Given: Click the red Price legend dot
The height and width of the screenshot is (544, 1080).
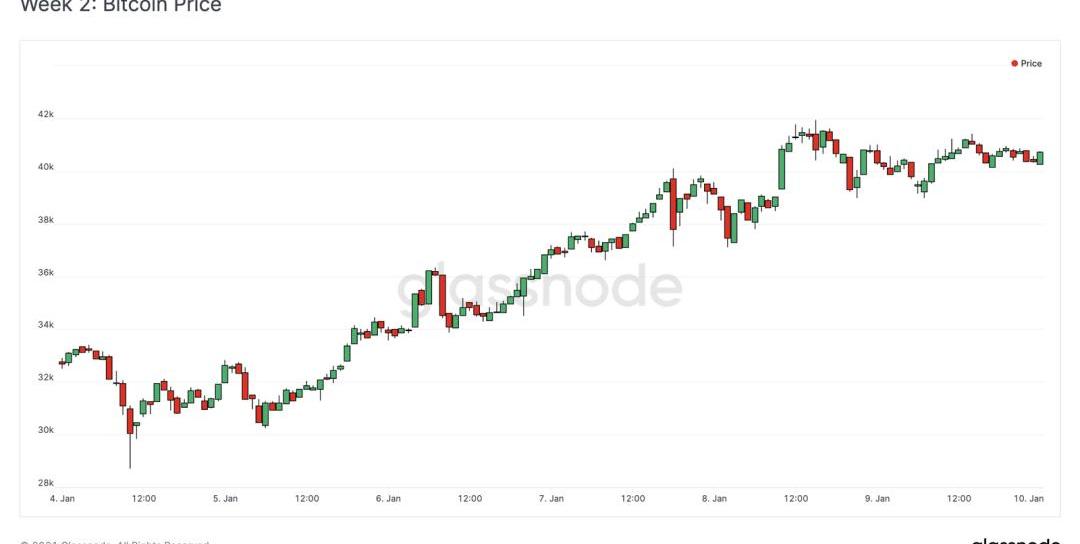Looking at the screenshot, I should [1014, 63].
